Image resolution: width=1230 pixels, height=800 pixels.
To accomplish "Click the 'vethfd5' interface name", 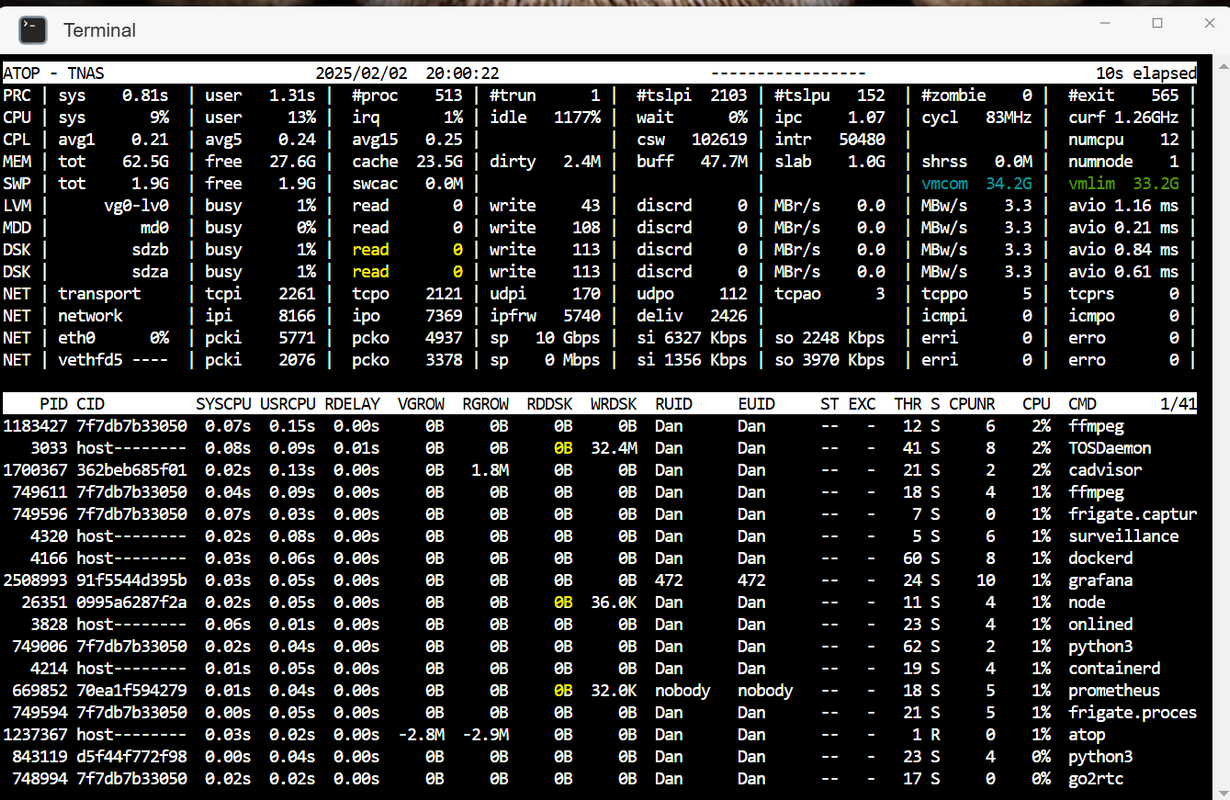I will tap(90, 359).
